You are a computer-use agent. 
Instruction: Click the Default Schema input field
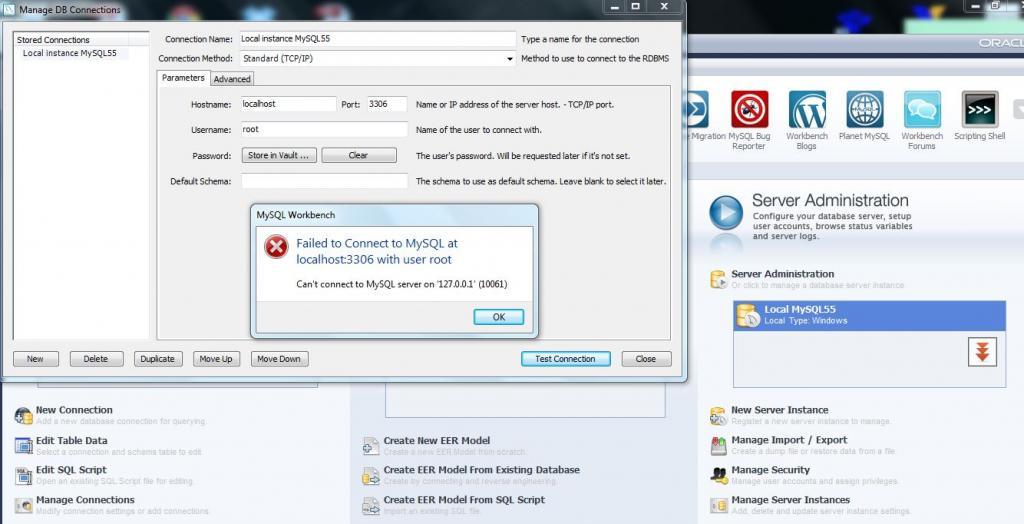[325, 181]
